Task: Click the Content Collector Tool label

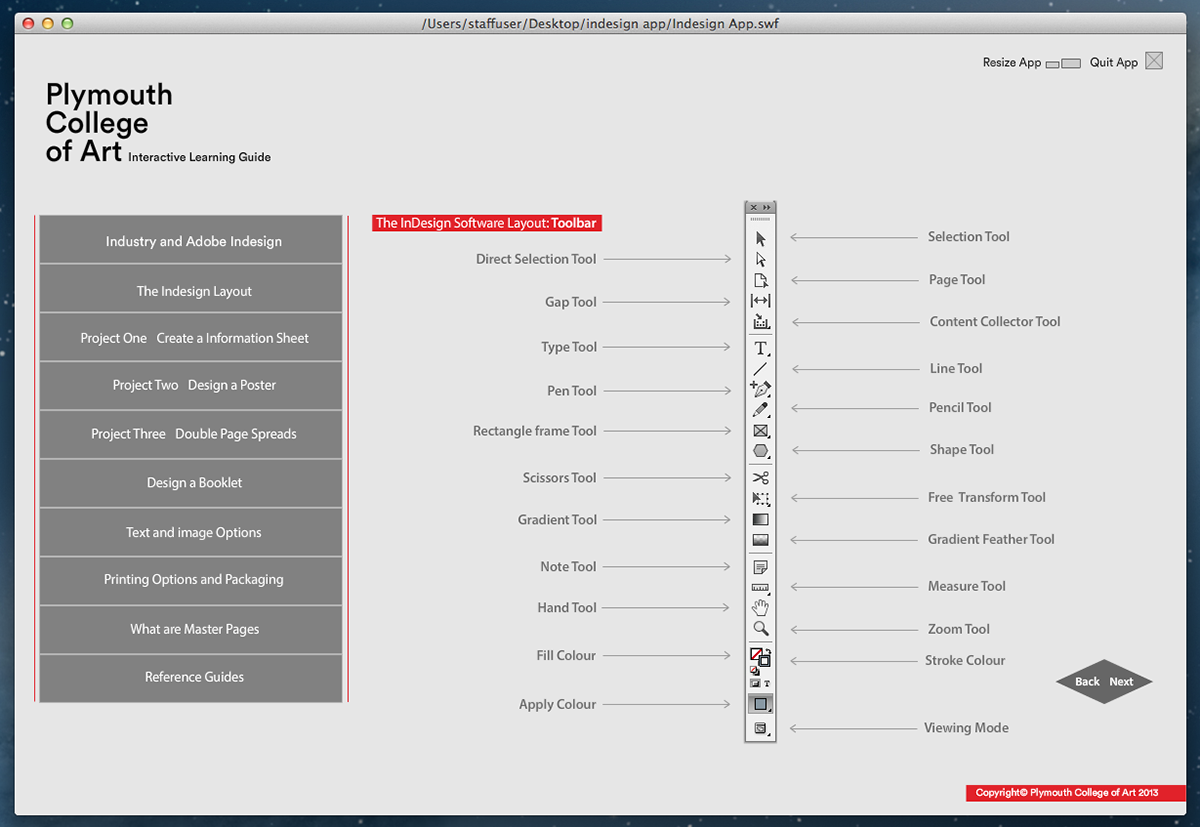Action: tap(995, 322)
